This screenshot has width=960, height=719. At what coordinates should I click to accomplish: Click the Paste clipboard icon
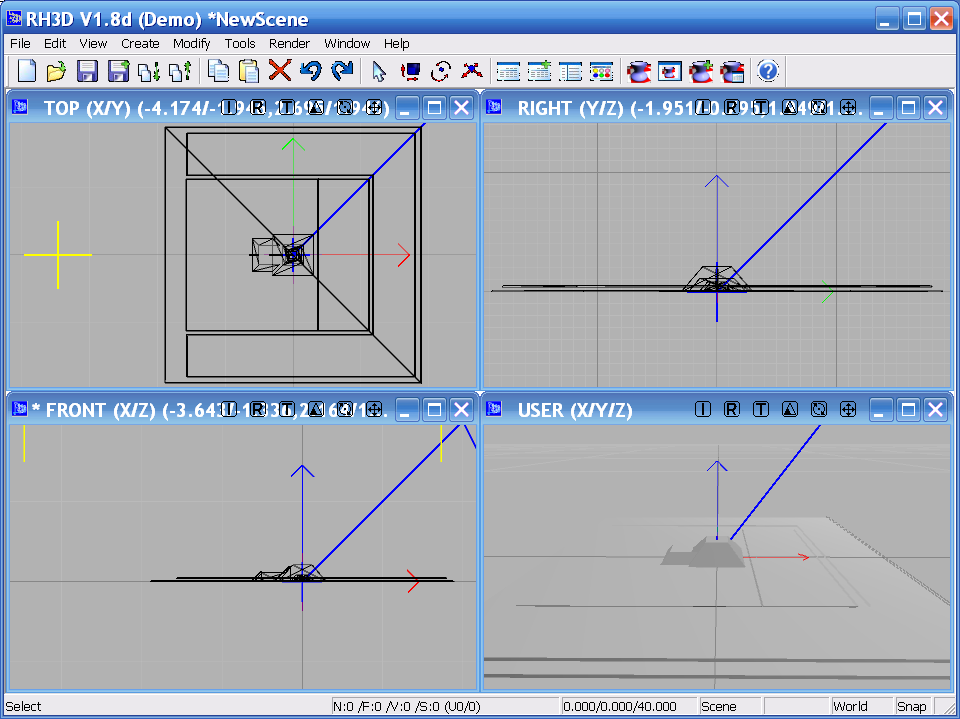pos(249,71)
